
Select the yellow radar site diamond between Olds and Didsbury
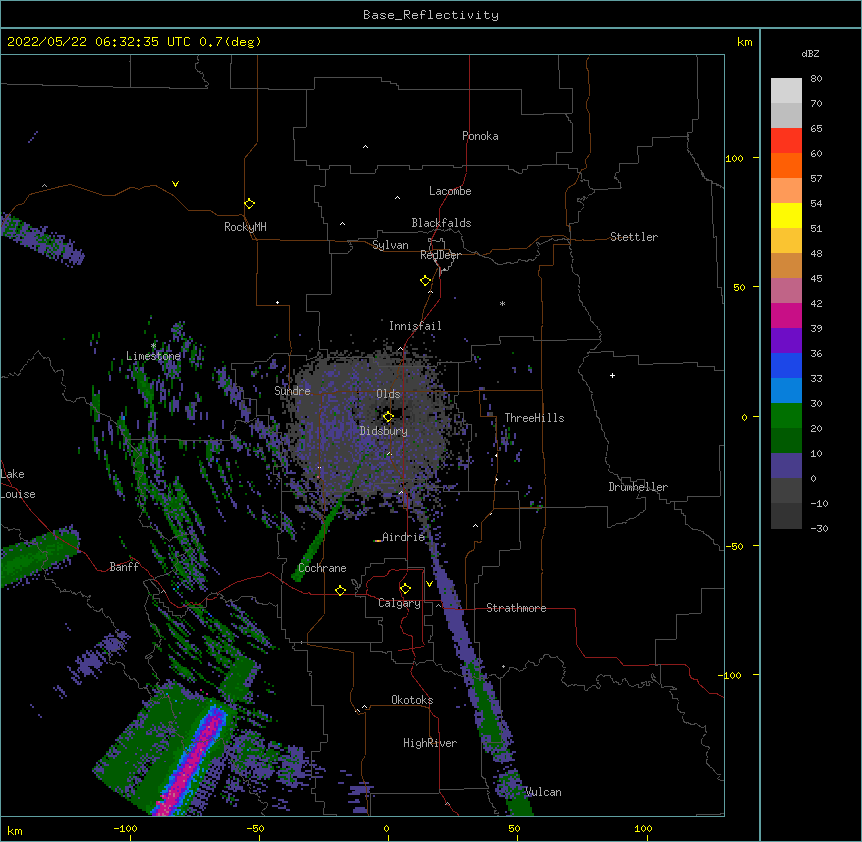pos(388,416)
